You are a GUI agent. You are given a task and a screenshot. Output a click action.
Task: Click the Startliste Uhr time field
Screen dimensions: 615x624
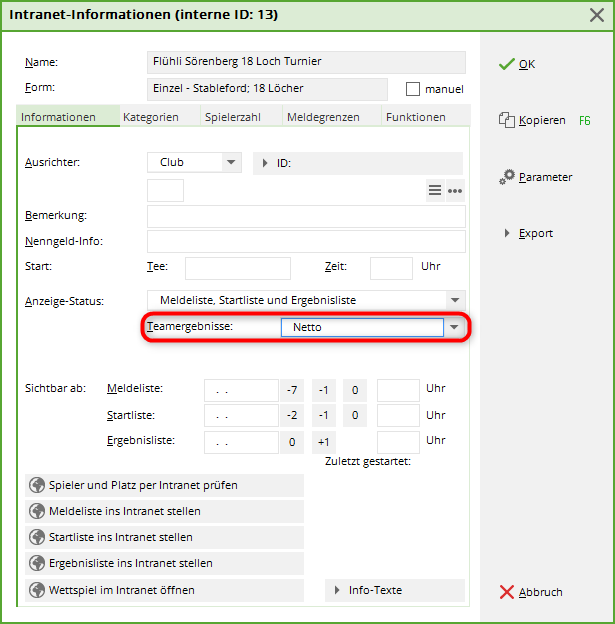[x=398, y=415]
